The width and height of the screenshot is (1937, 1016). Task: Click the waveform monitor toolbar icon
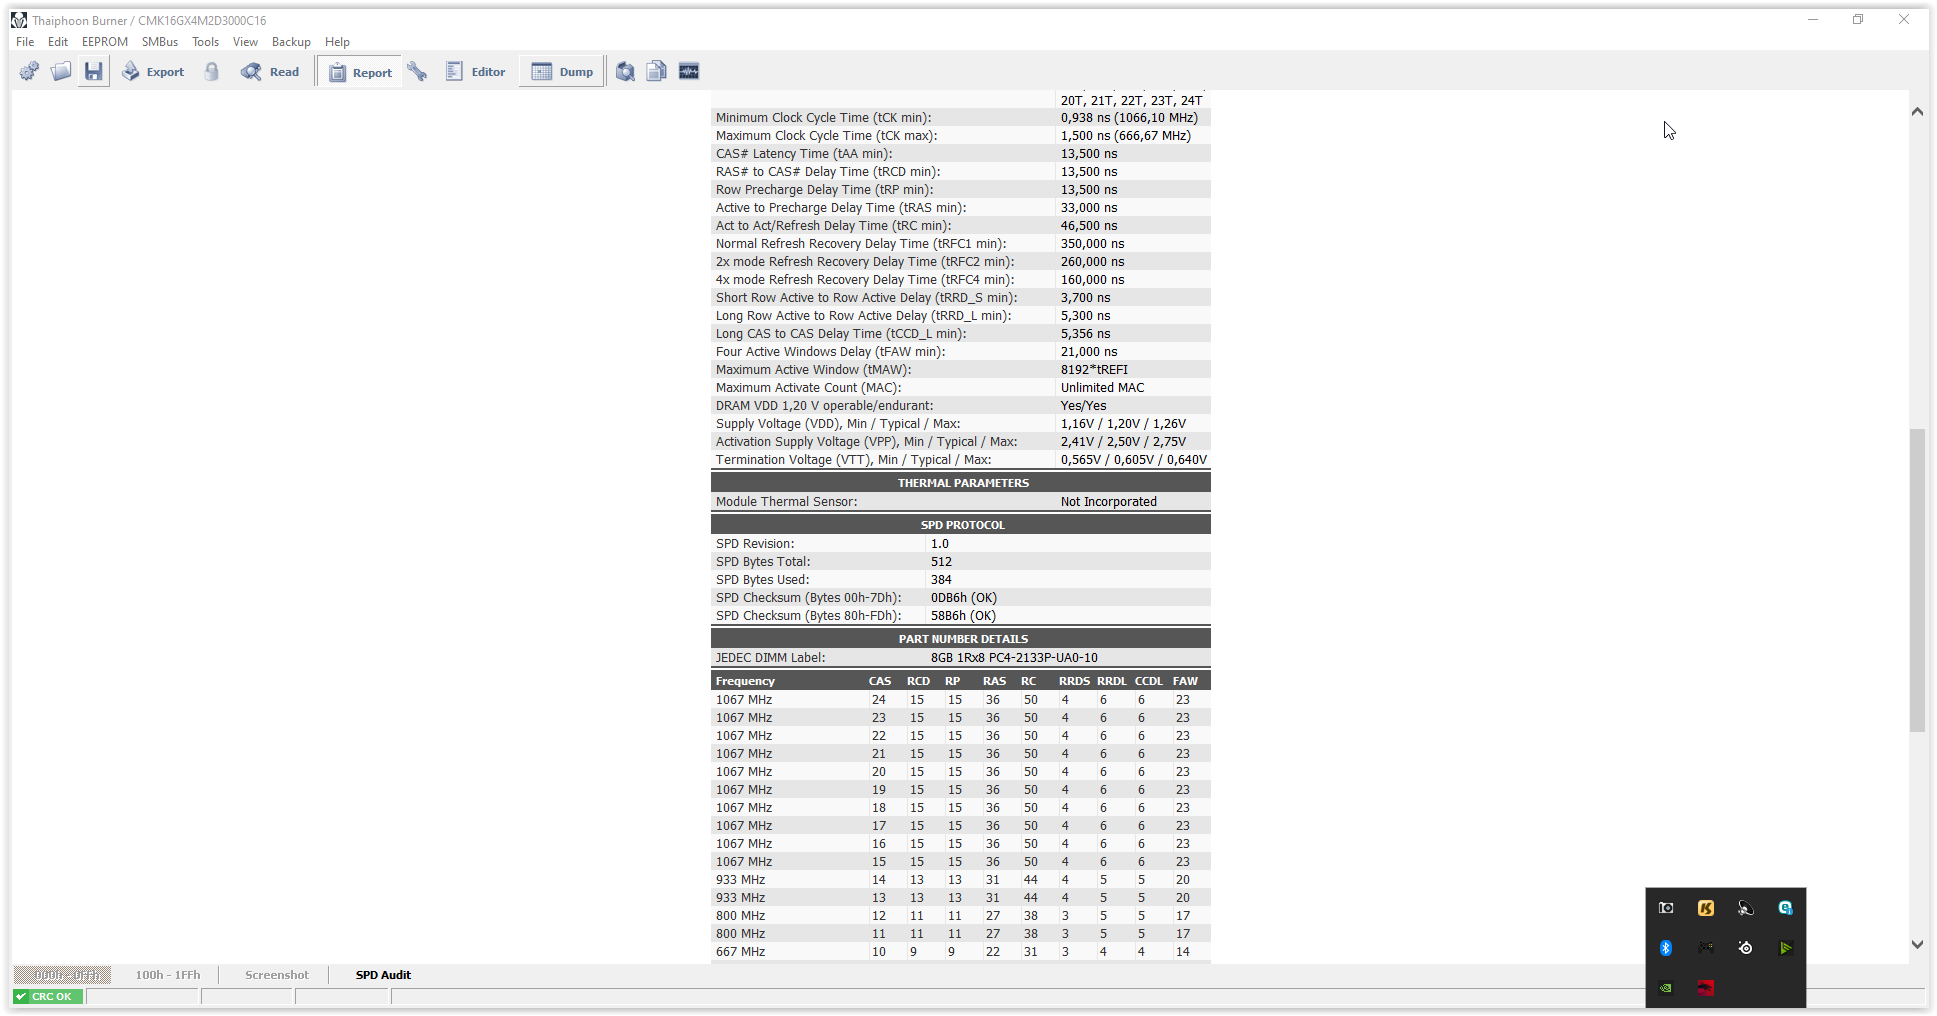689,71
